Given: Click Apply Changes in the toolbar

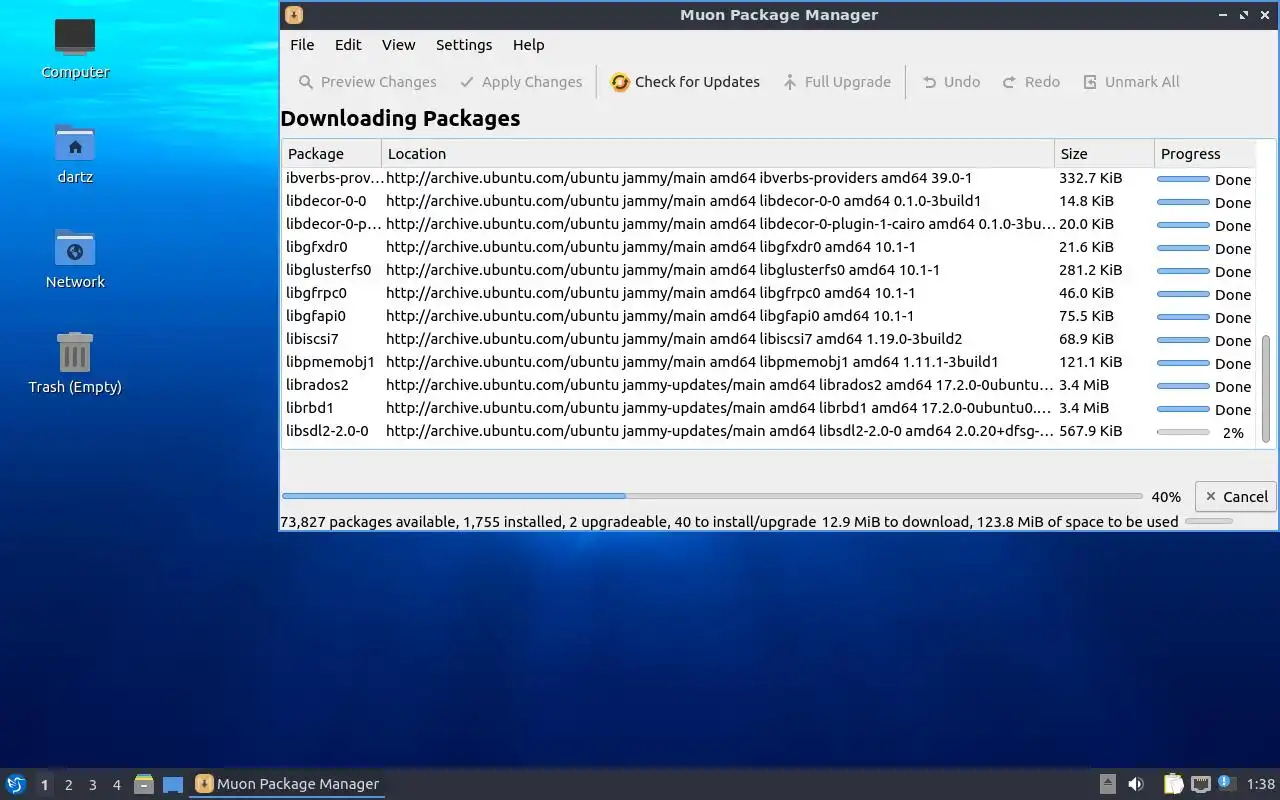Looking at the screenshot, I should 520,82.
